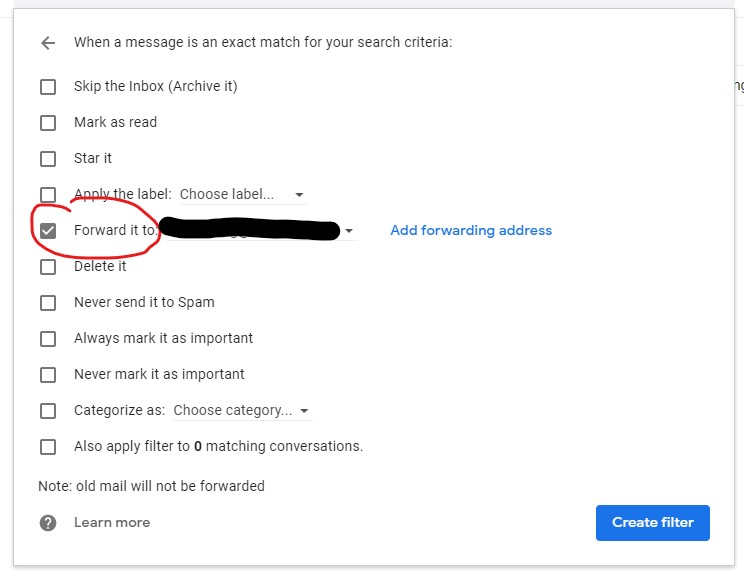This screenshot has width=744, height=578.
Task: Open the Choose label dropdown
Action: click(243, 195)
